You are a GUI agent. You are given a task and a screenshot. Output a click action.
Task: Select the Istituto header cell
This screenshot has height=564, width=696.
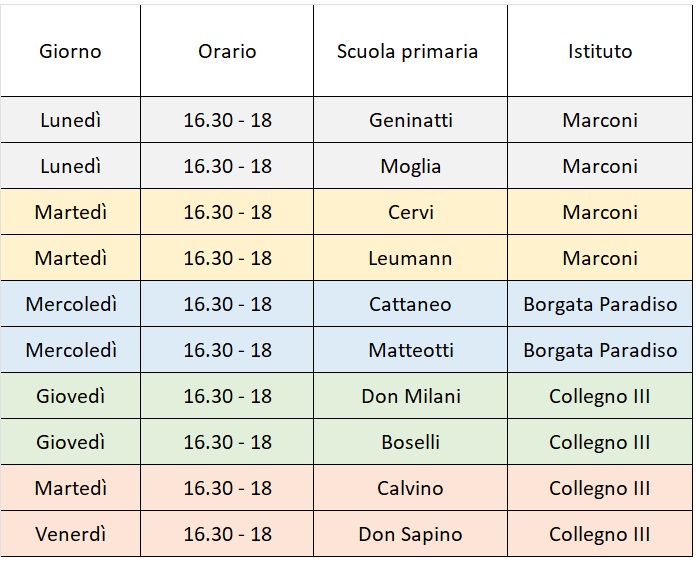click(x=600, y=51)
